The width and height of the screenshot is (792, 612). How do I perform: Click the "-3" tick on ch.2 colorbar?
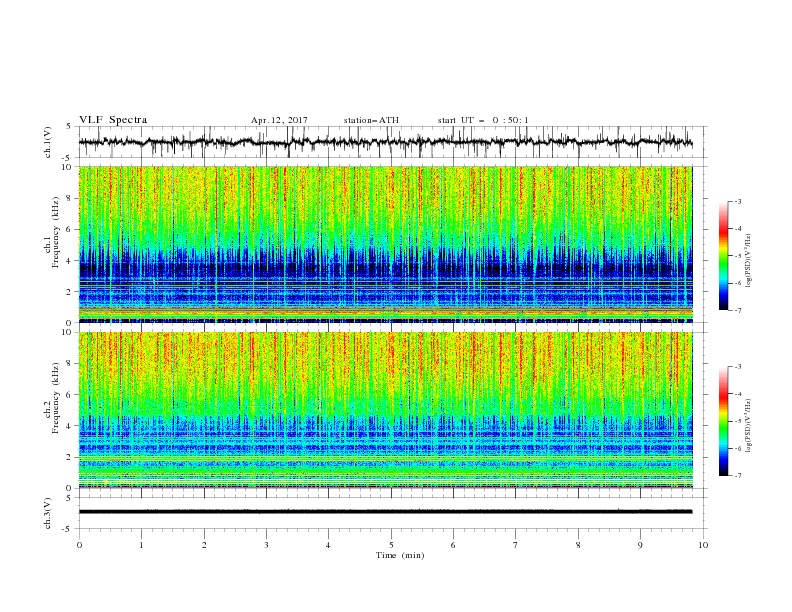point(738,367)
